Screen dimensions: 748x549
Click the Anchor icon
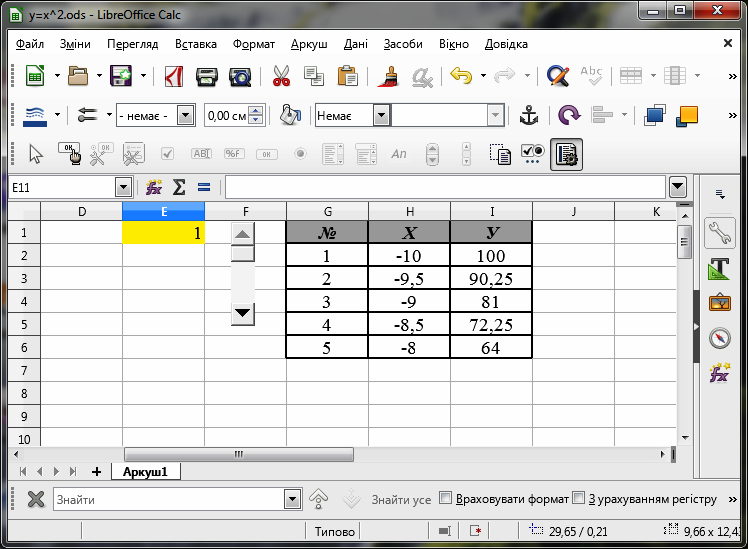tap(529, 115)
